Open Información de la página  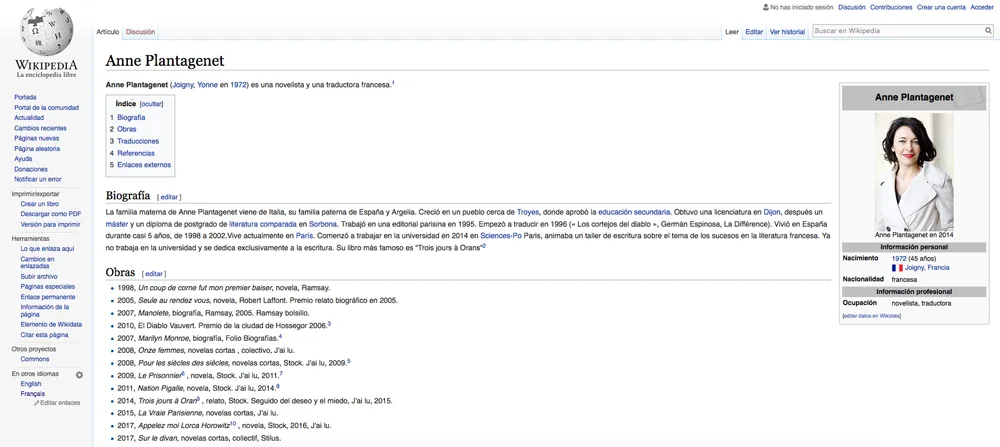pyautogui.click(x=45, y=311)
